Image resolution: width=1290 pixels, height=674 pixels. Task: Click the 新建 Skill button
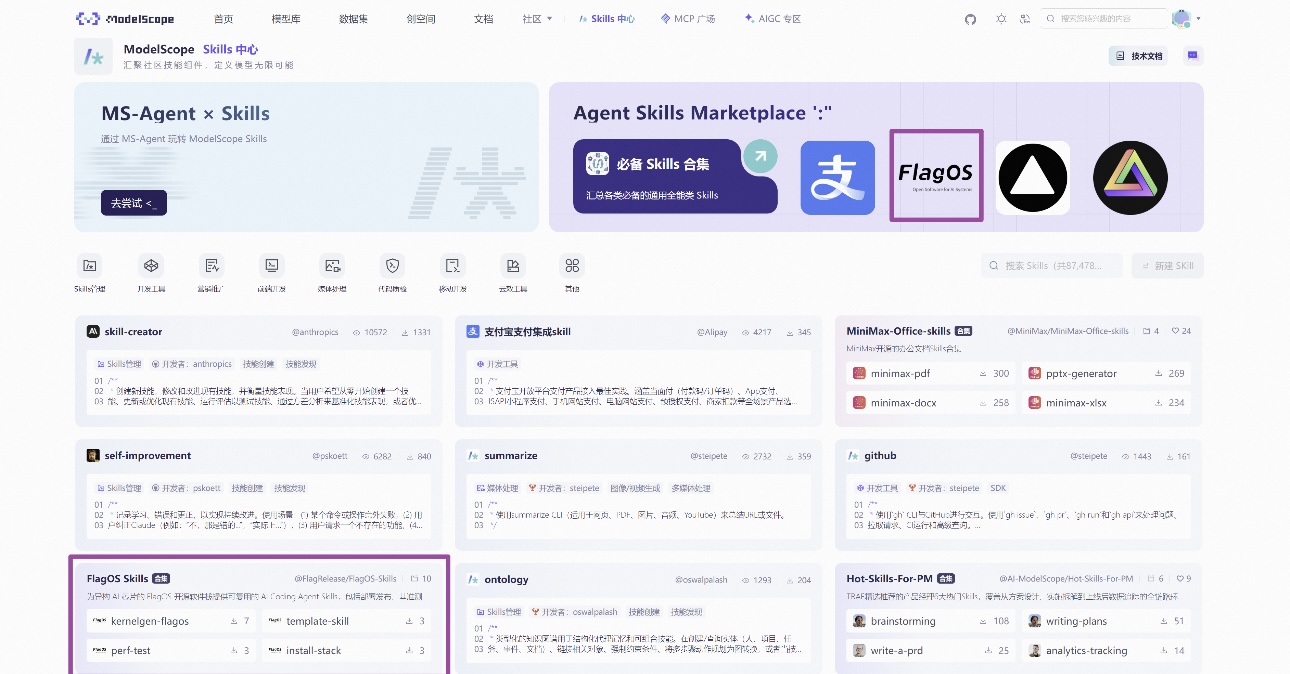tap(1167, 266)
